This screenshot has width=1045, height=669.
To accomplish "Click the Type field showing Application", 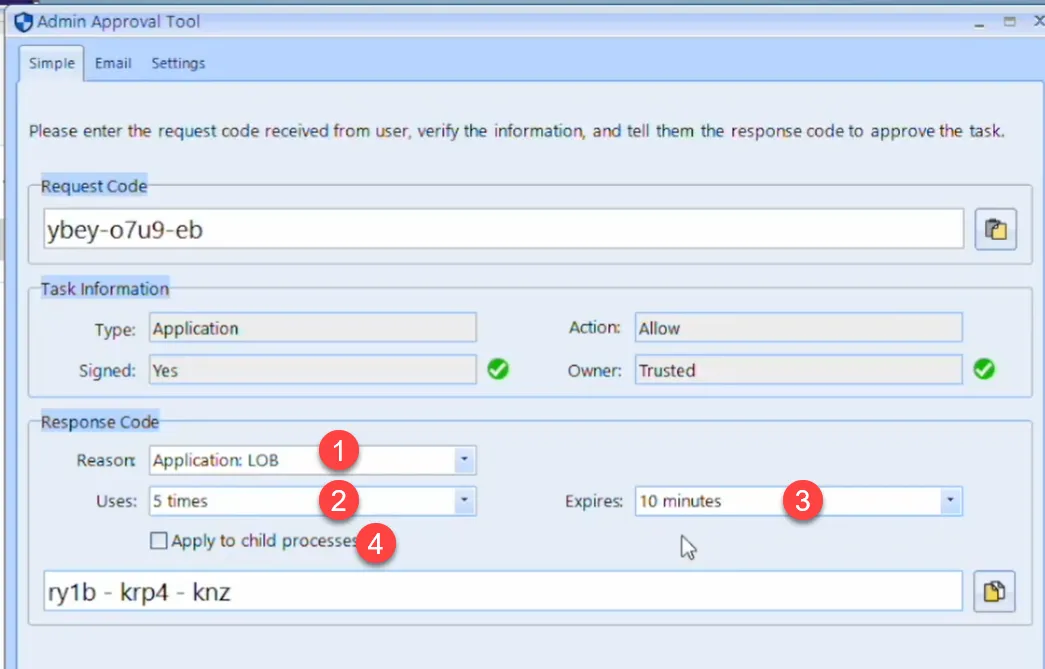I will click(x=310, y=328).
